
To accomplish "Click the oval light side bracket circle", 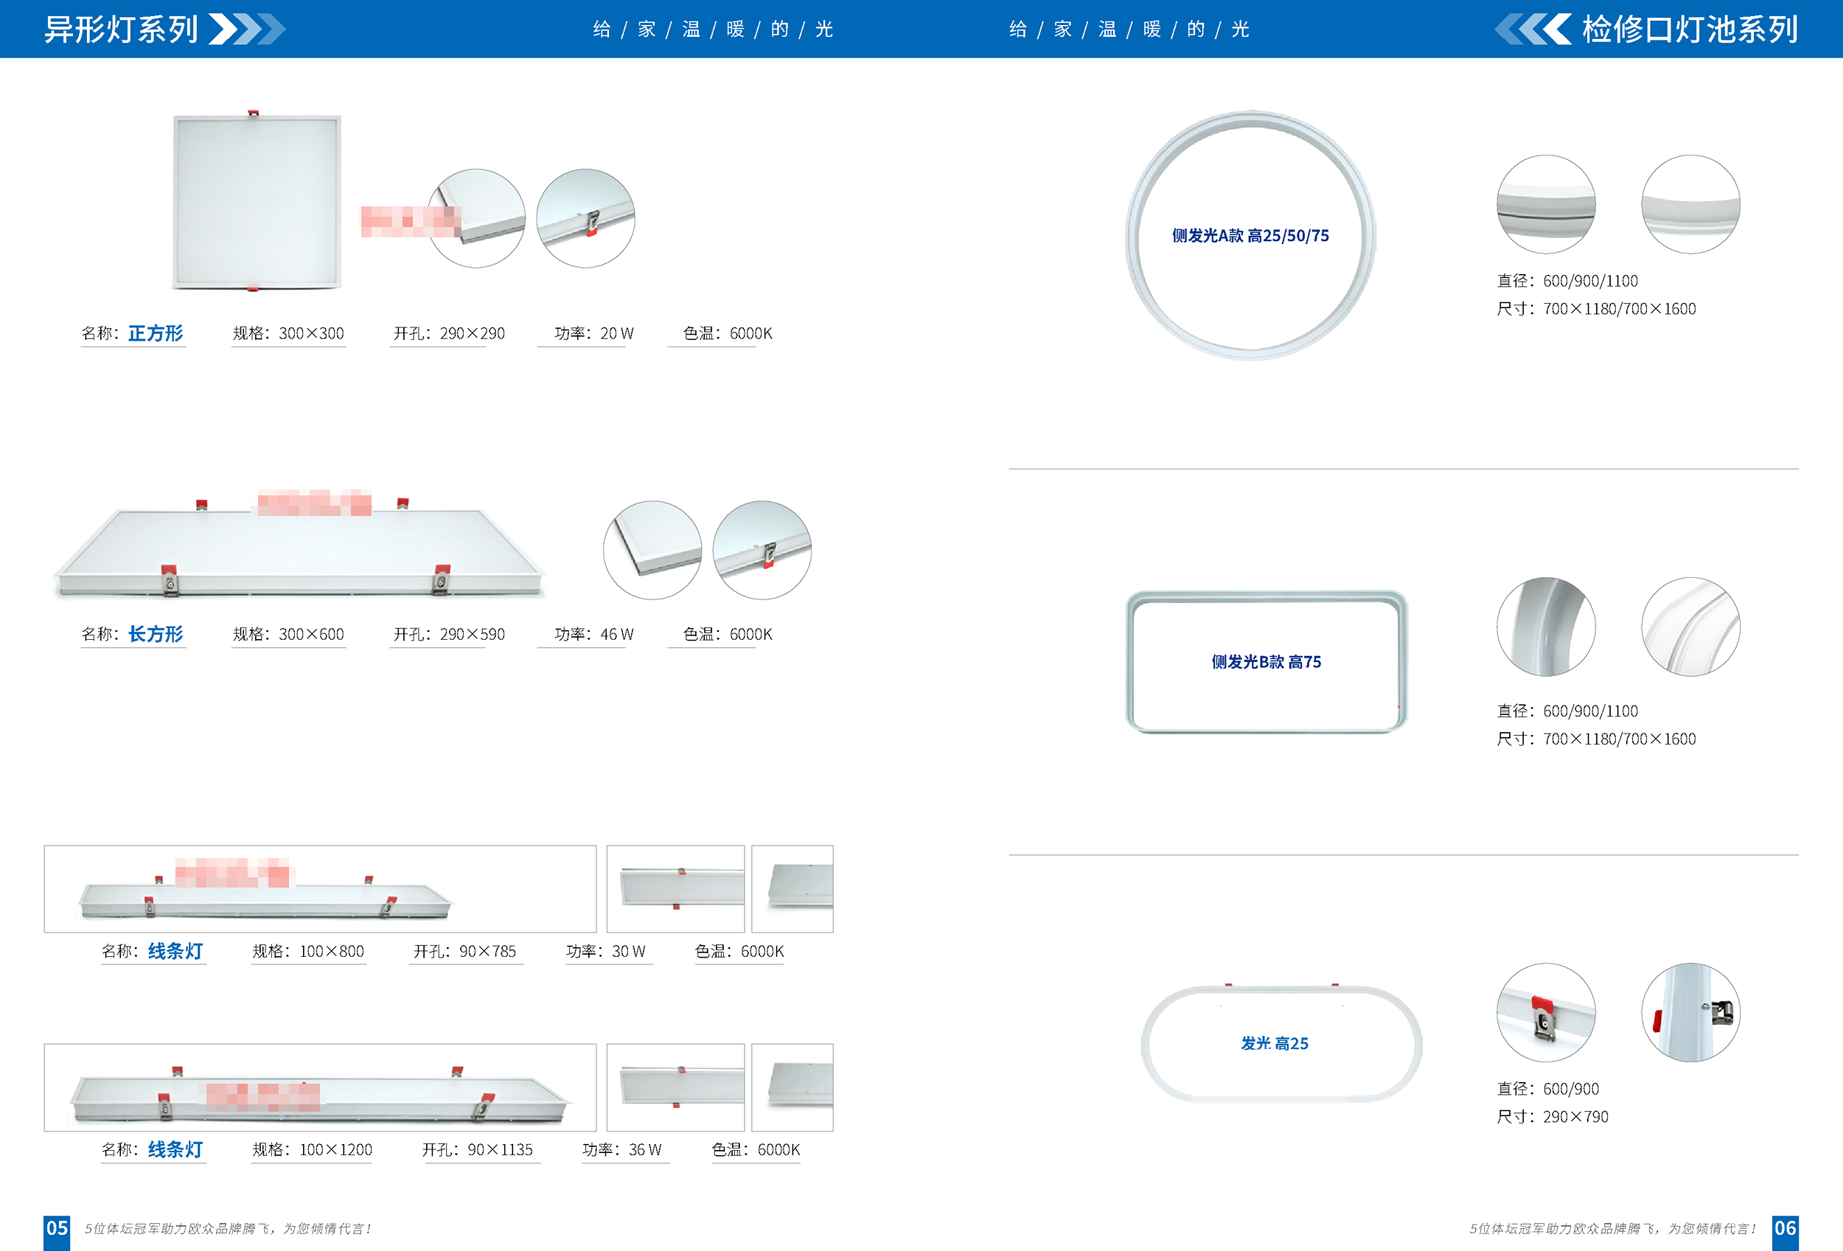I will pyautogui.click(x=1691, y=1012).
